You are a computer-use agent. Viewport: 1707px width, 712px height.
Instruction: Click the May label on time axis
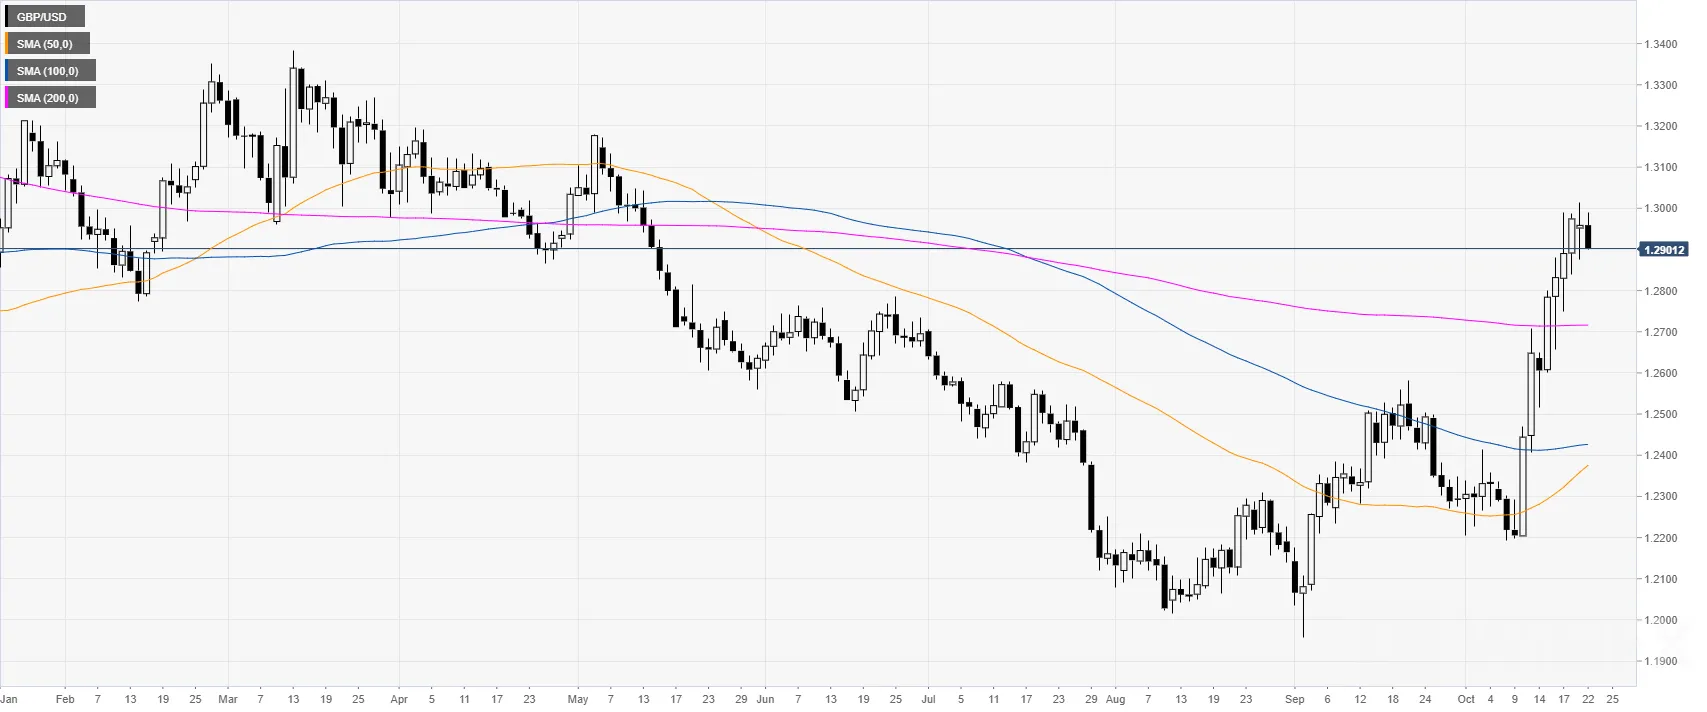pos(578,699)
